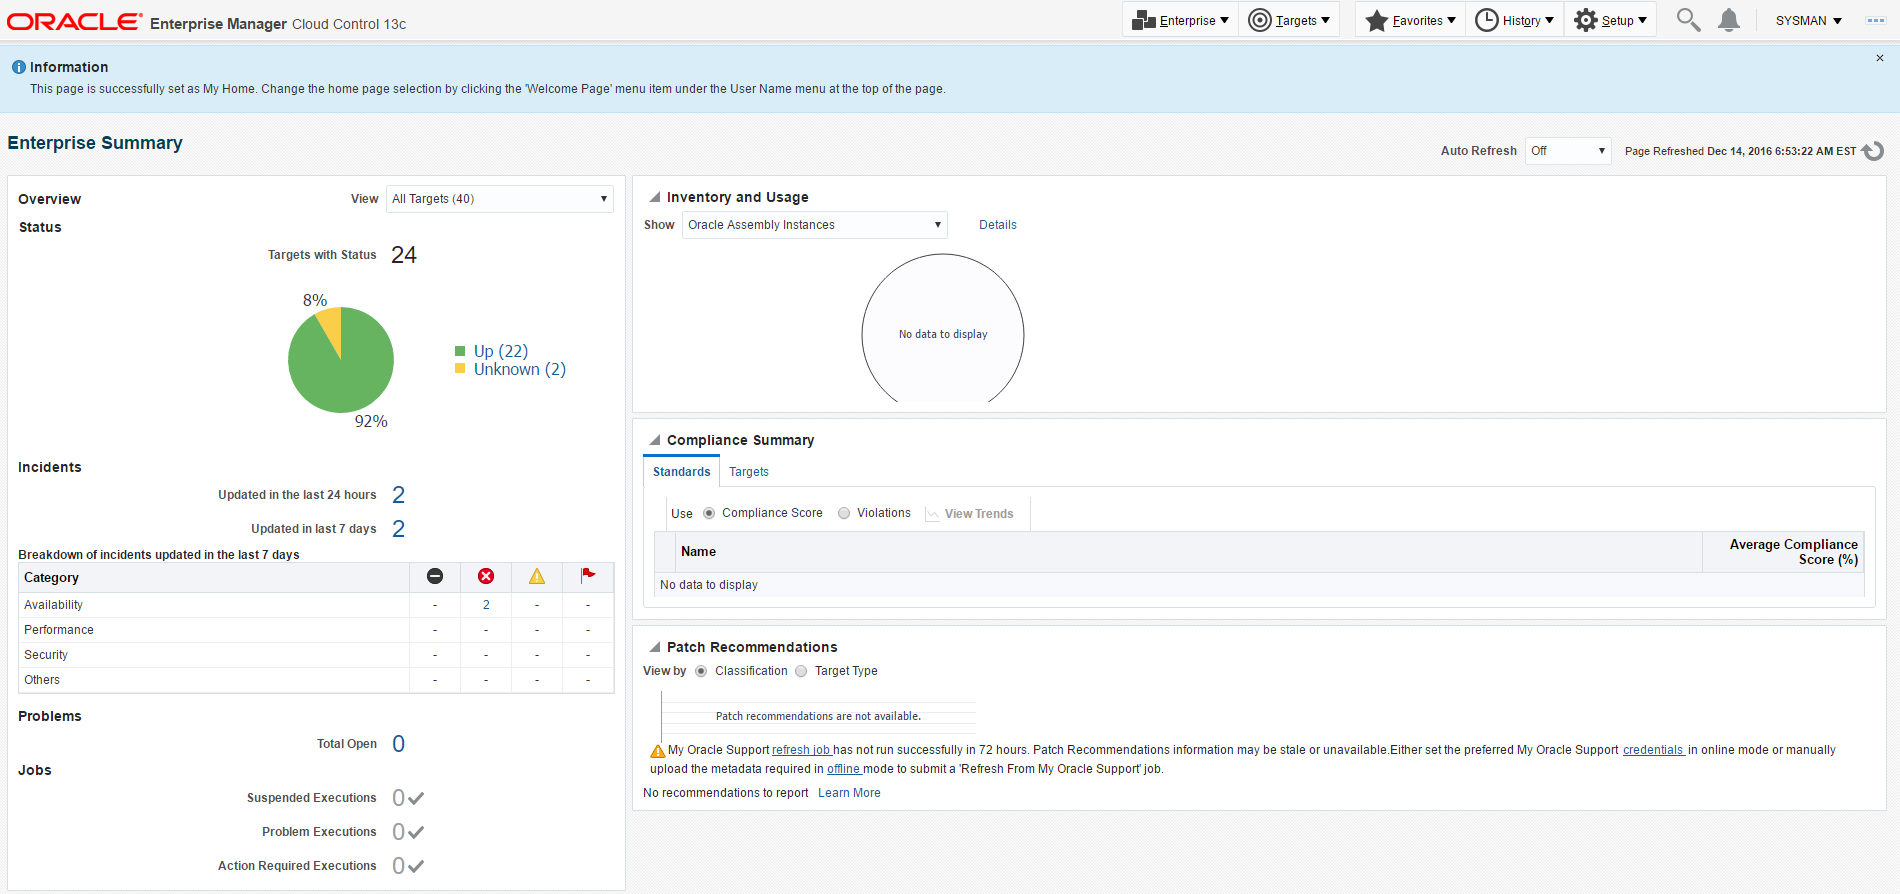Refresh the page with refresh icon

tap(1873, 151)
